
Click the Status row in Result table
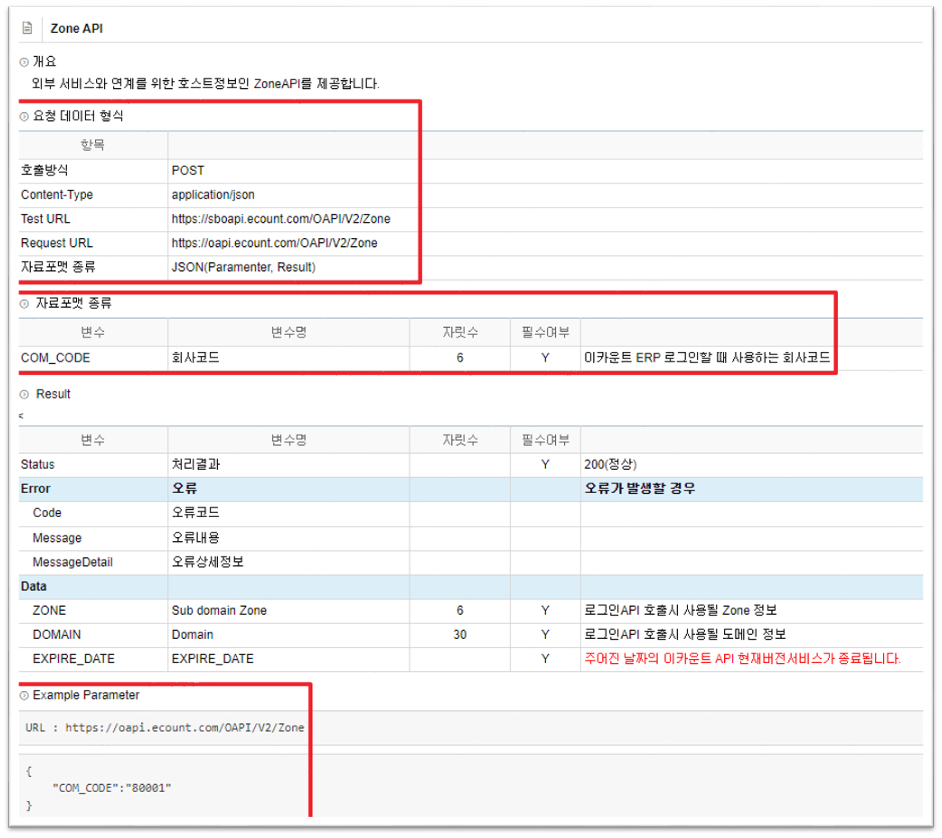(470, 465)
